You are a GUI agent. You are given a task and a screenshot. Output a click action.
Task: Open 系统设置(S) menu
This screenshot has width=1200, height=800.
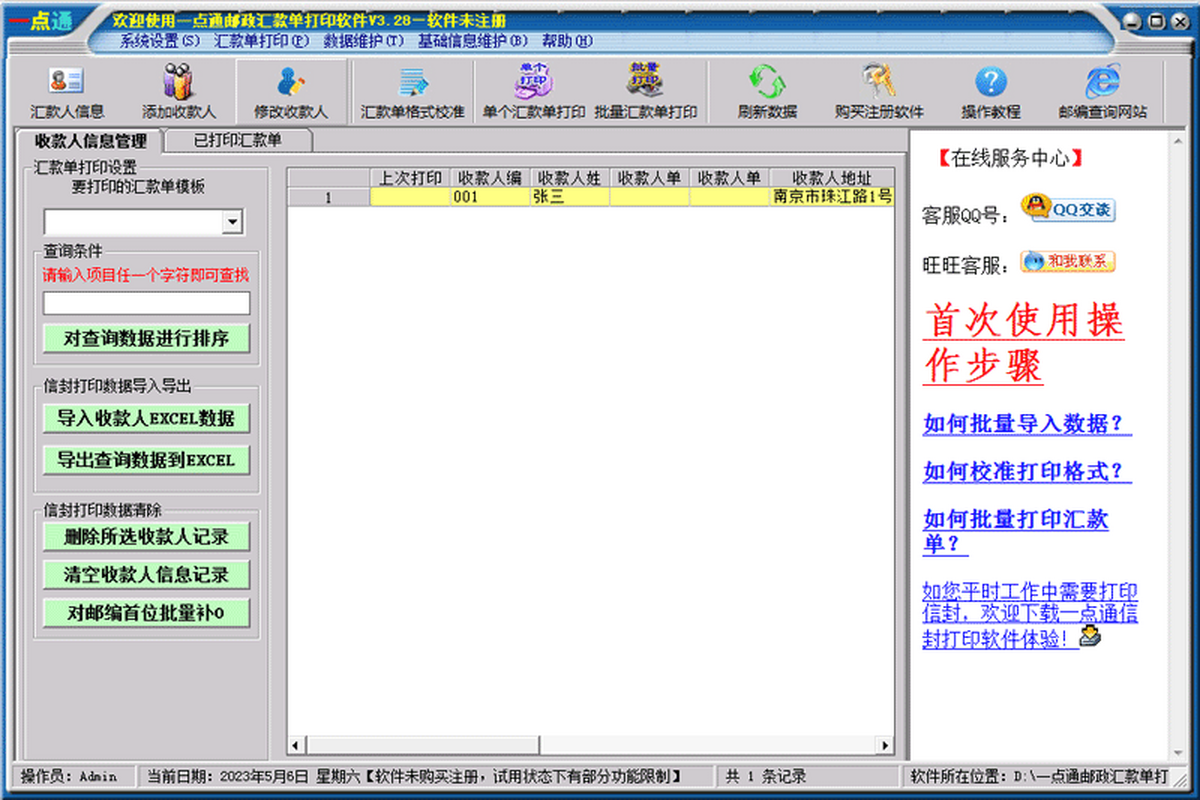coord(160,41)
